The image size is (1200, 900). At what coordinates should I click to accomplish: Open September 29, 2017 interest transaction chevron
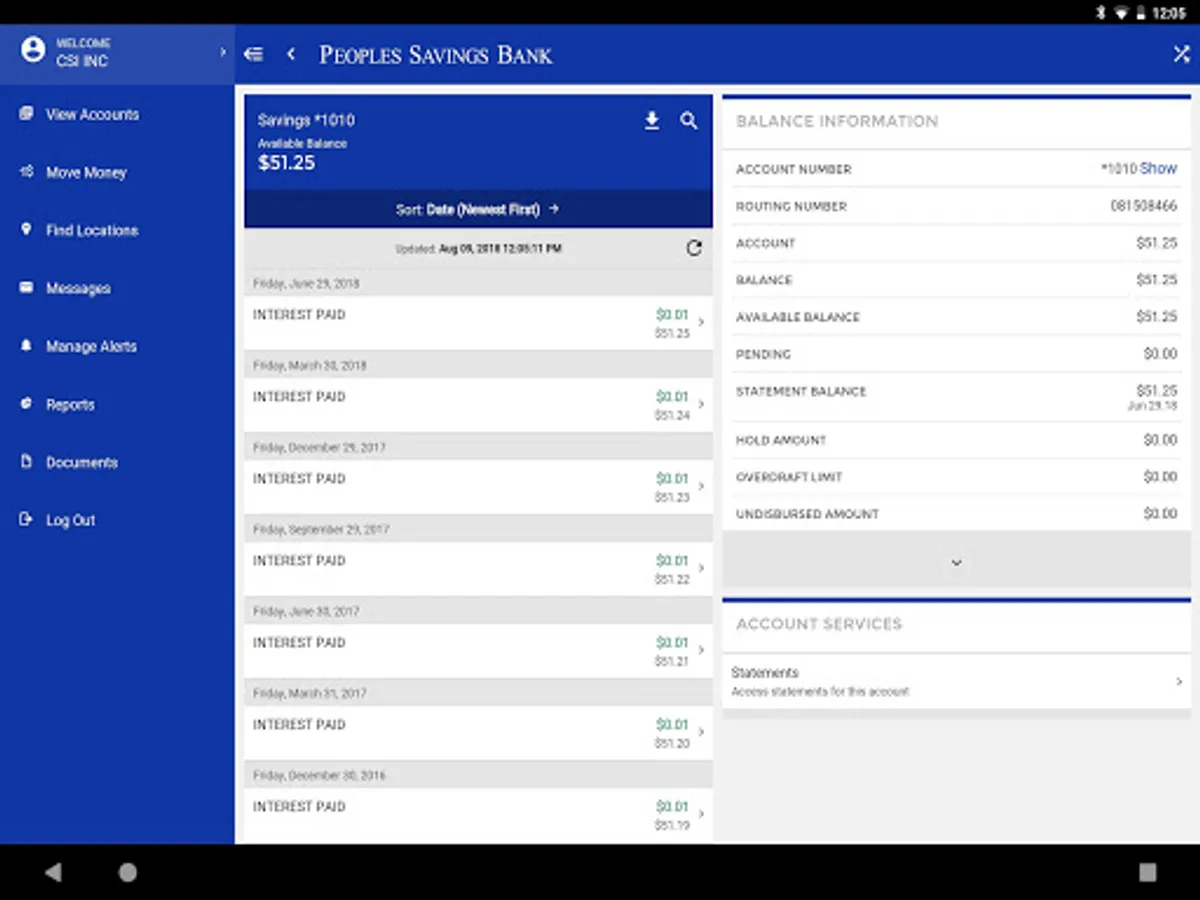(x=701, y=568)
